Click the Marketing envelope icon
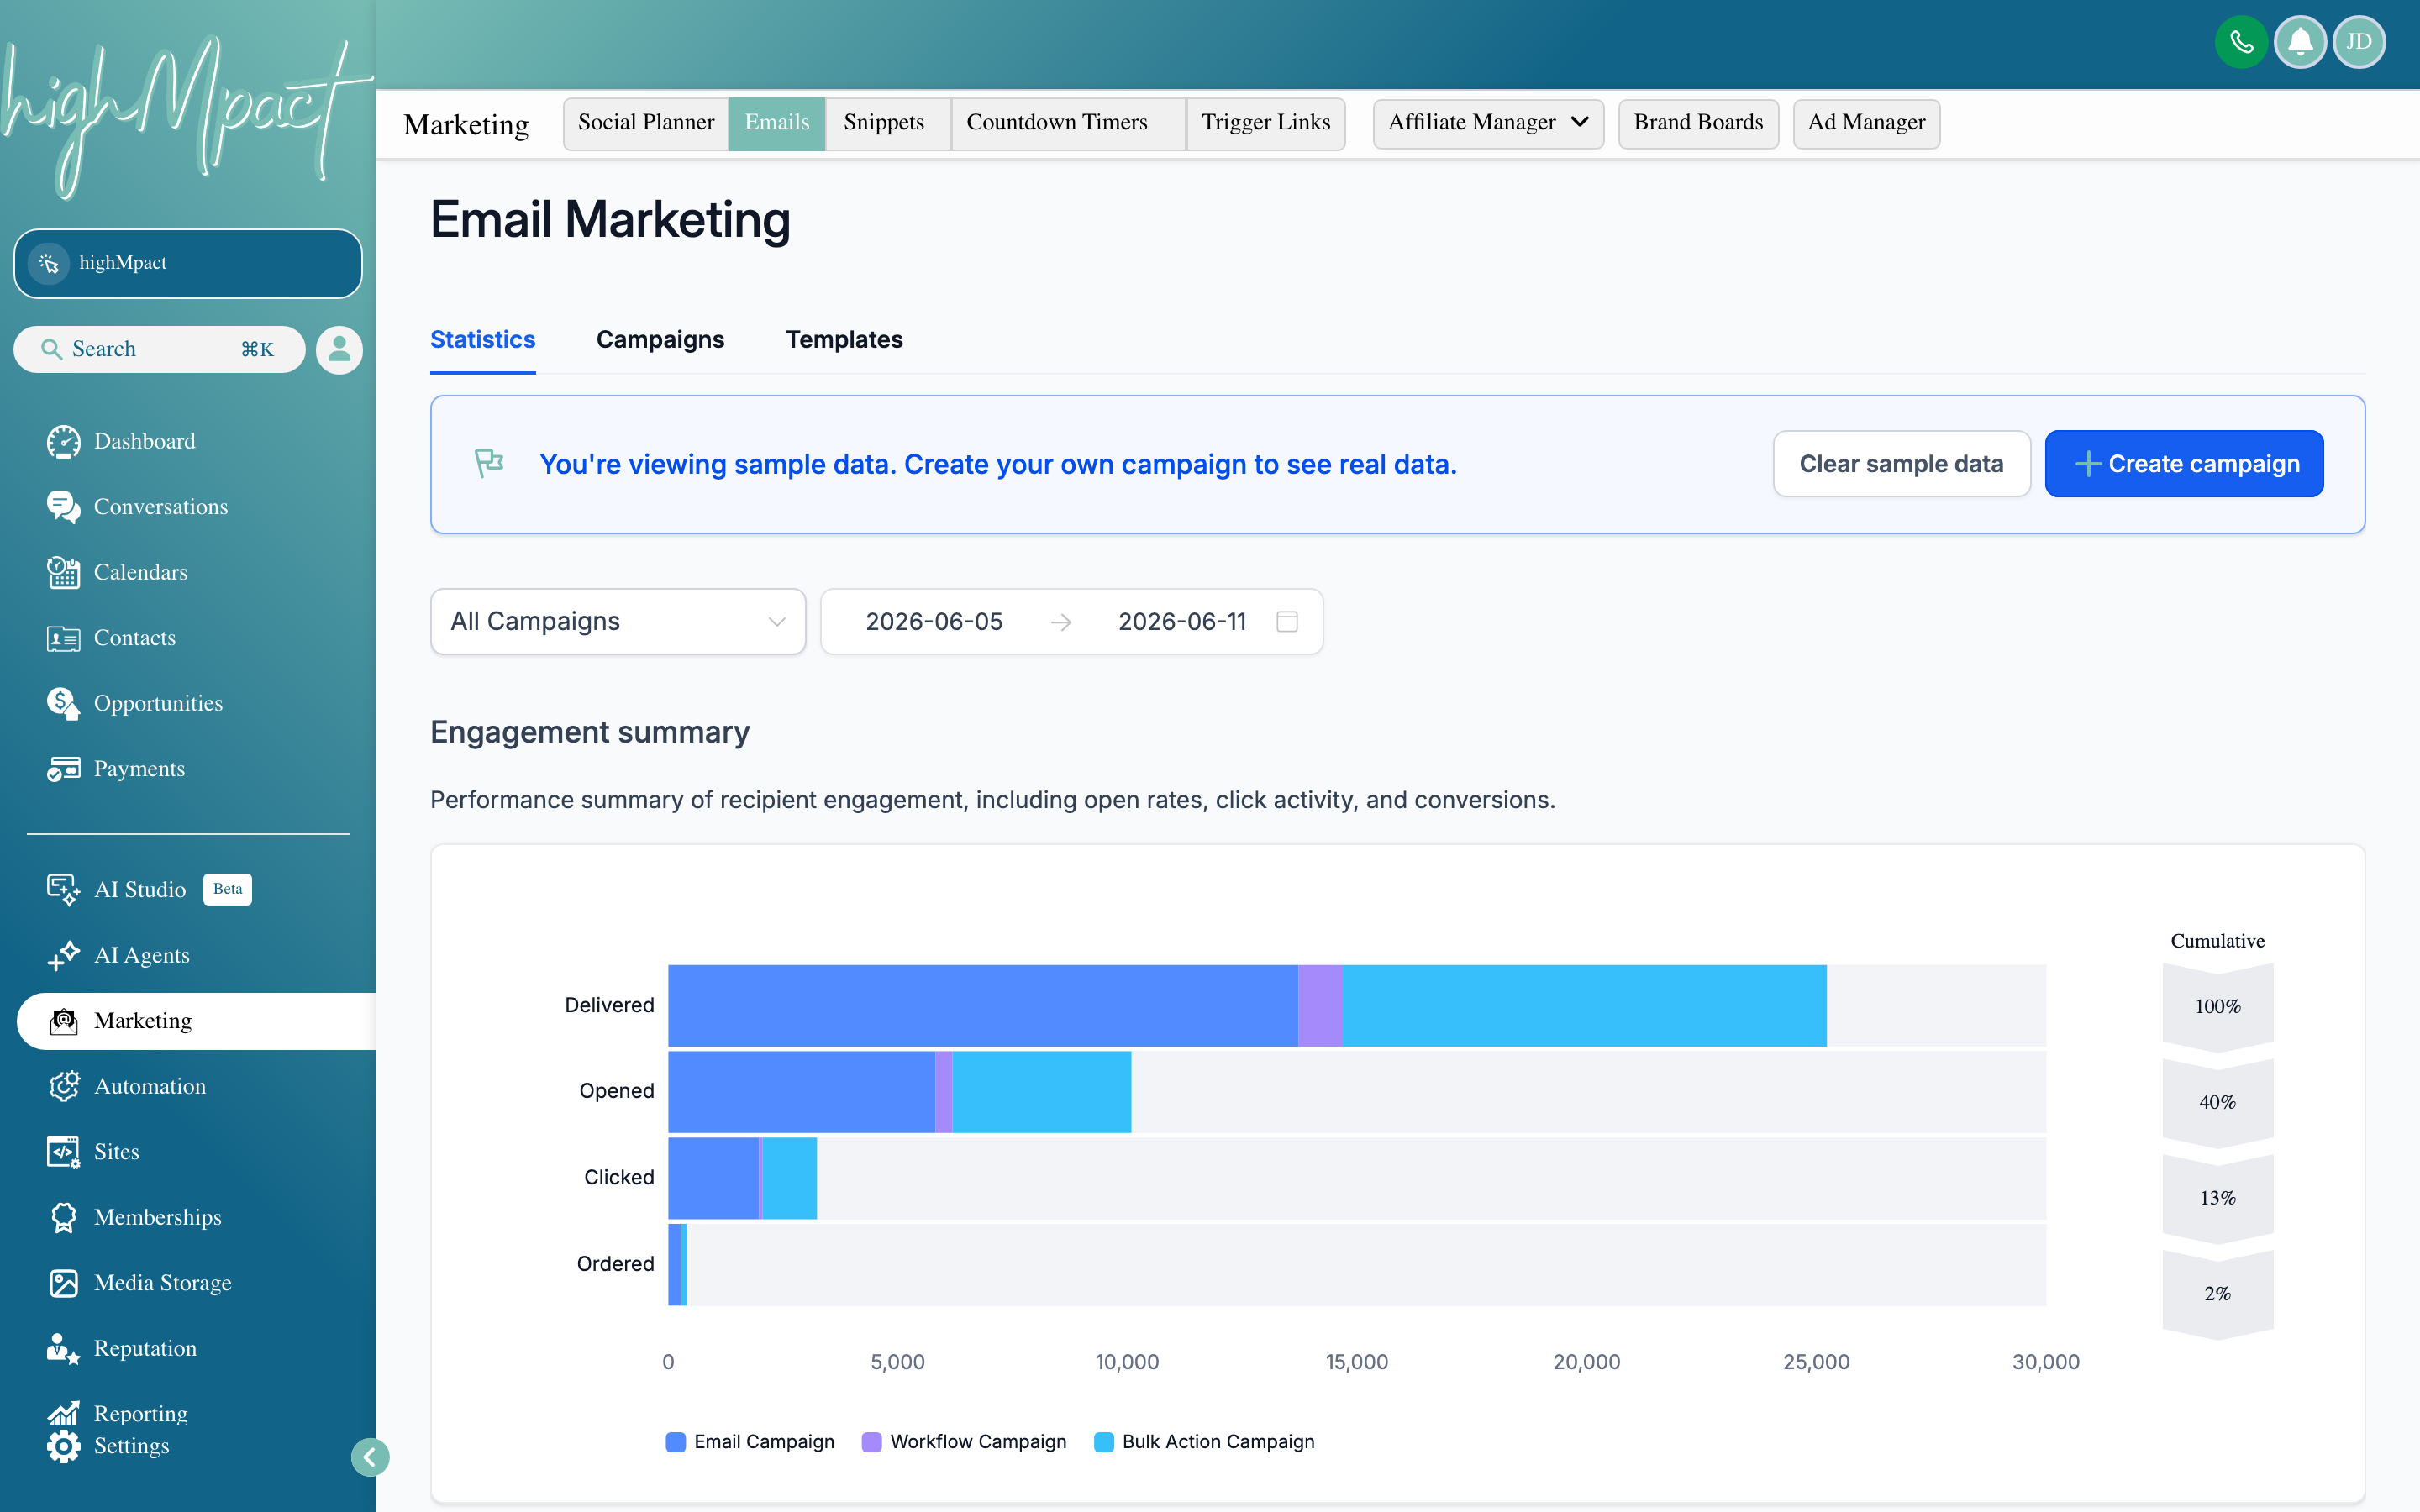This screenshot has width=2420, height=1512. click(63, 1021)
